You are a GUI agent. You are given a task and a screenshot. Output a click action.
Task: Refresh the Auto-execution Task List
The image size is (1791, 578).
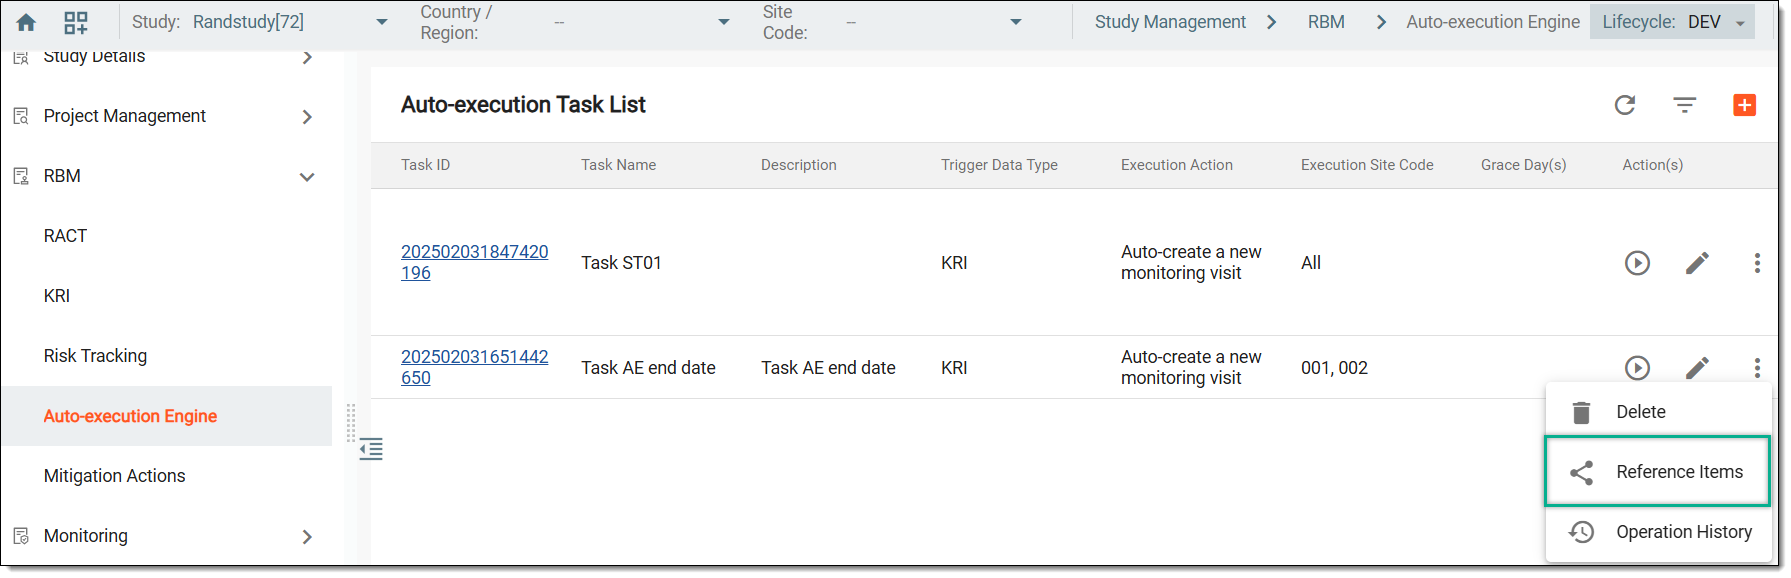coord(1625,105)
